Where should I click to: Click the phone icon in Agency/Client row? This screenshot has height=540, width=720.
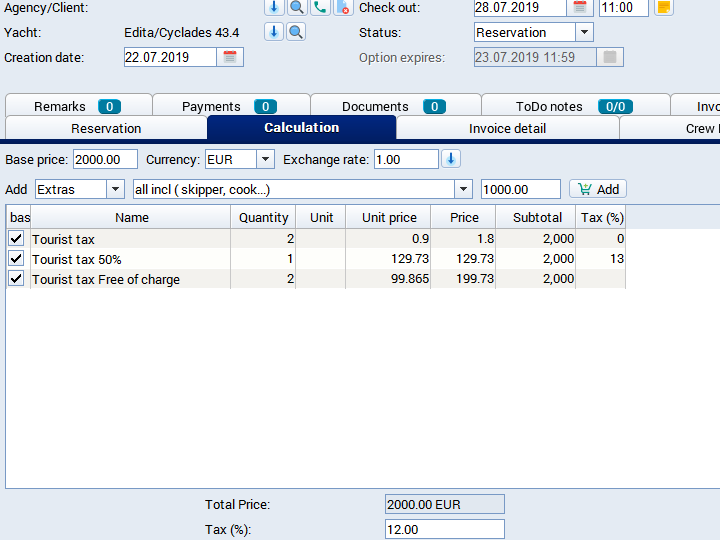point(320,7)
